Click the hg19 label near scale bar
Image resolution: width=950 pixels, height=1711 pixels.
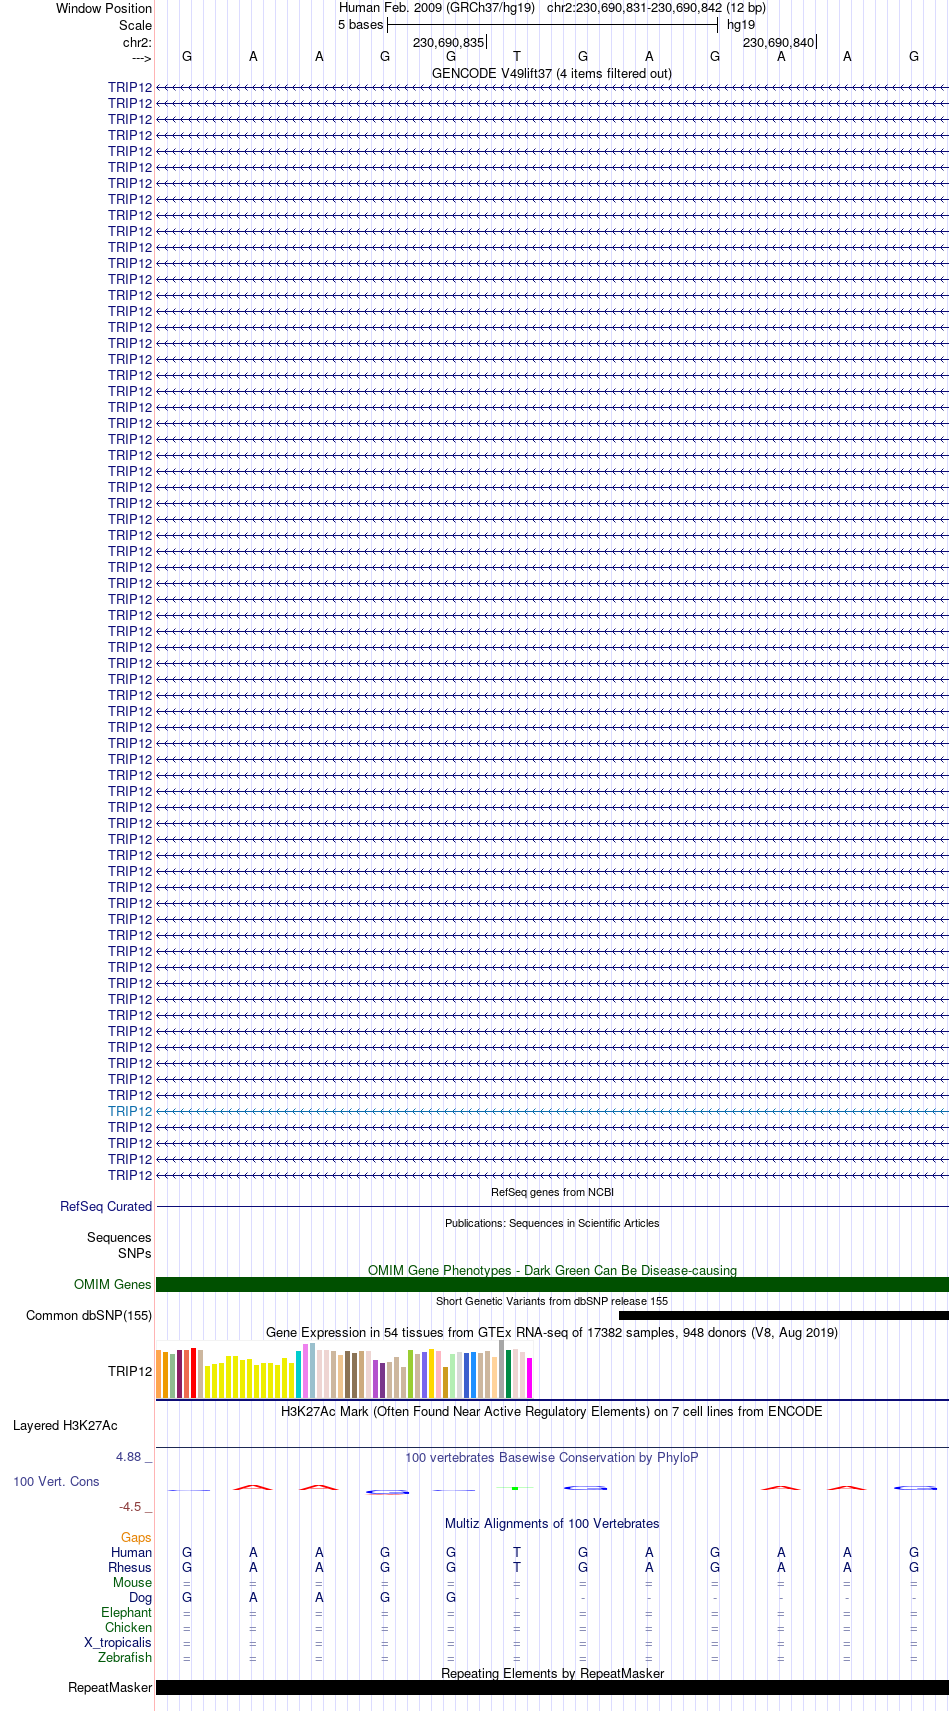click(741, 24)
